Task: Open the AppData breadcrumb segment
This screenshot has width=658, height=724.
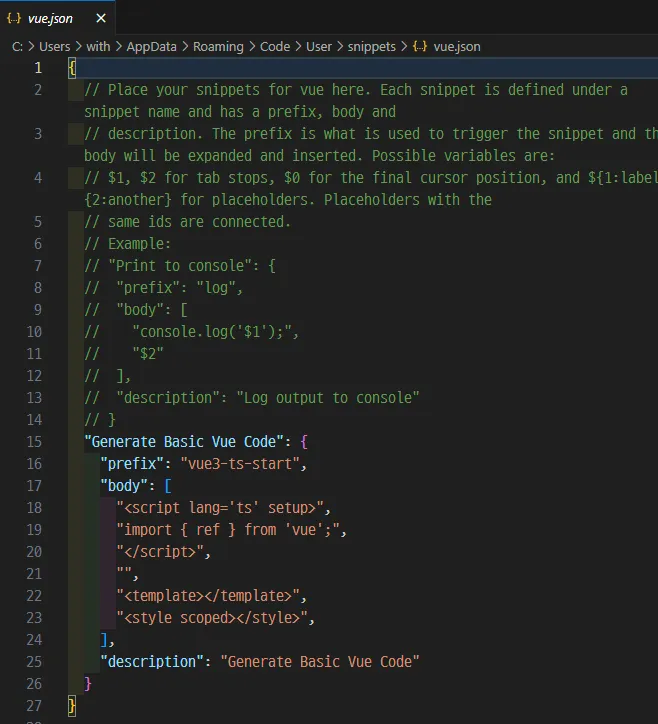Action: coord(151,47)
